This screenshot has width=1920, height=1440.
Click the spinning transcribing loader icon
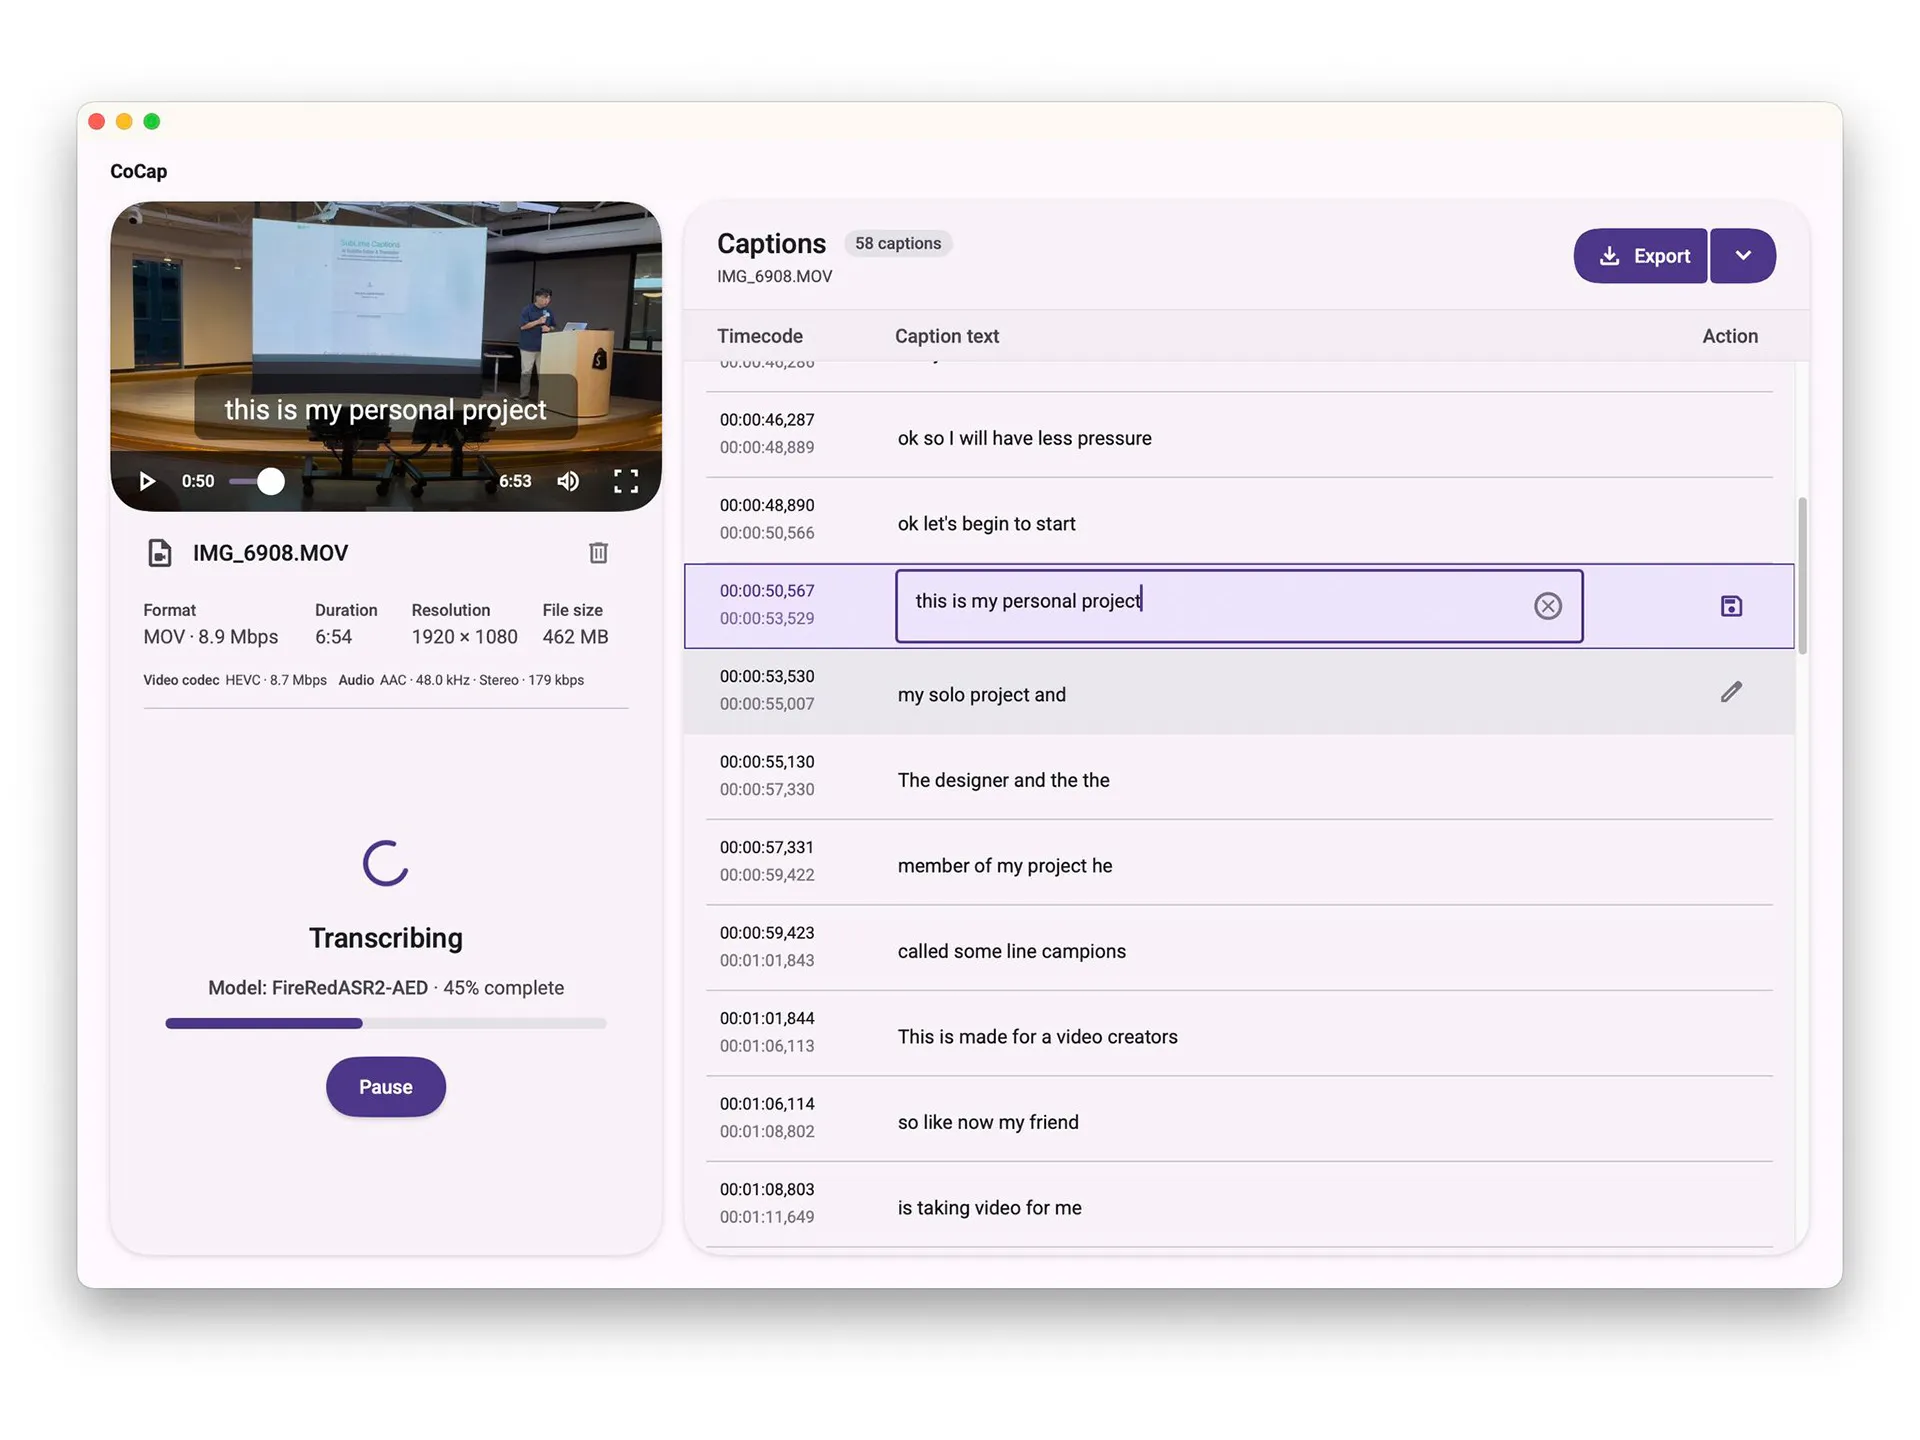tap(385, 863)
